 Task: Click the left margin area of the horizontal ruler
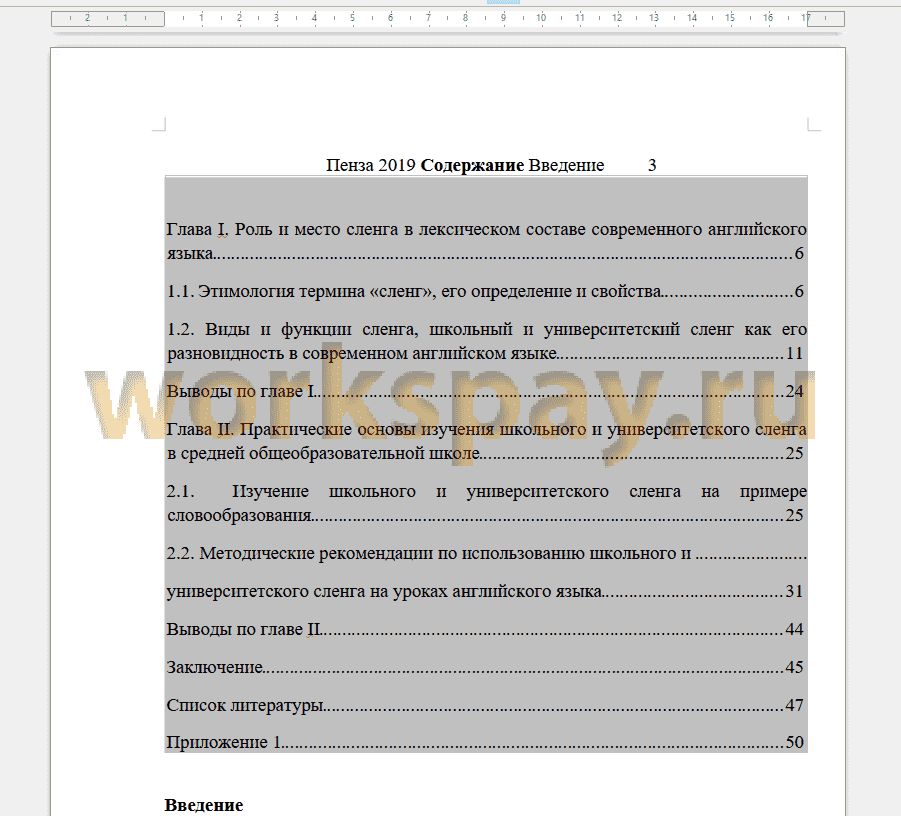(108, 18)
